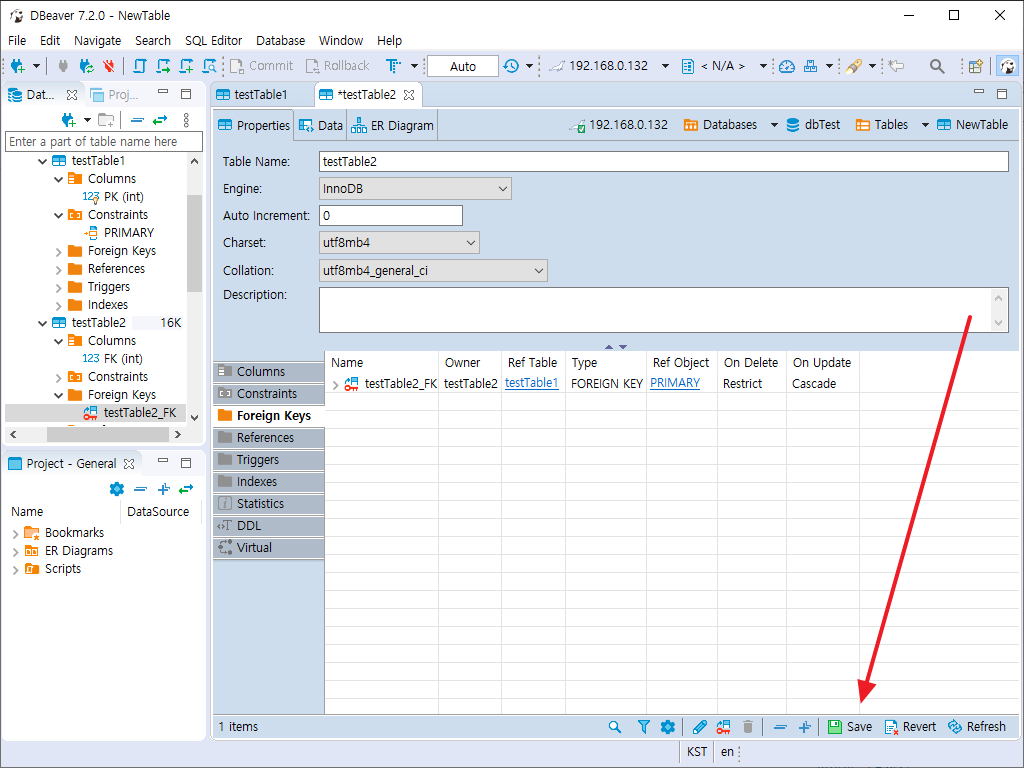Click the Create Foreign Key icon in bottom toolbar
The image size is (1024, 768).
(724, 727)
